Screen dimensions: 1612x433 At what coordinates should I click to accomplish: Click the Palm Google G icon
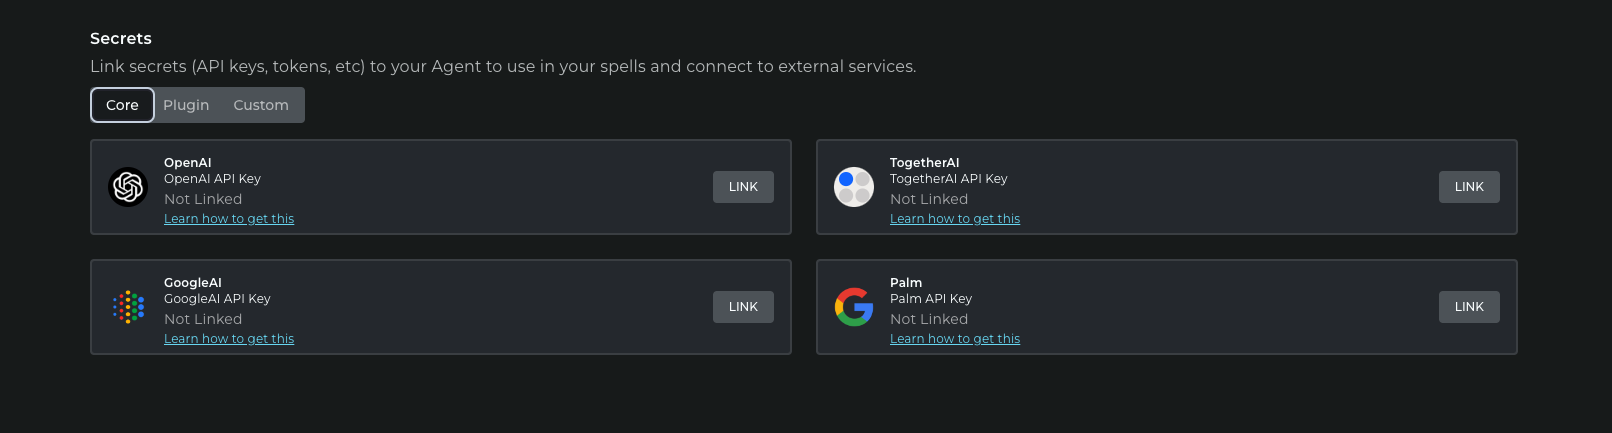pos(854,307)
